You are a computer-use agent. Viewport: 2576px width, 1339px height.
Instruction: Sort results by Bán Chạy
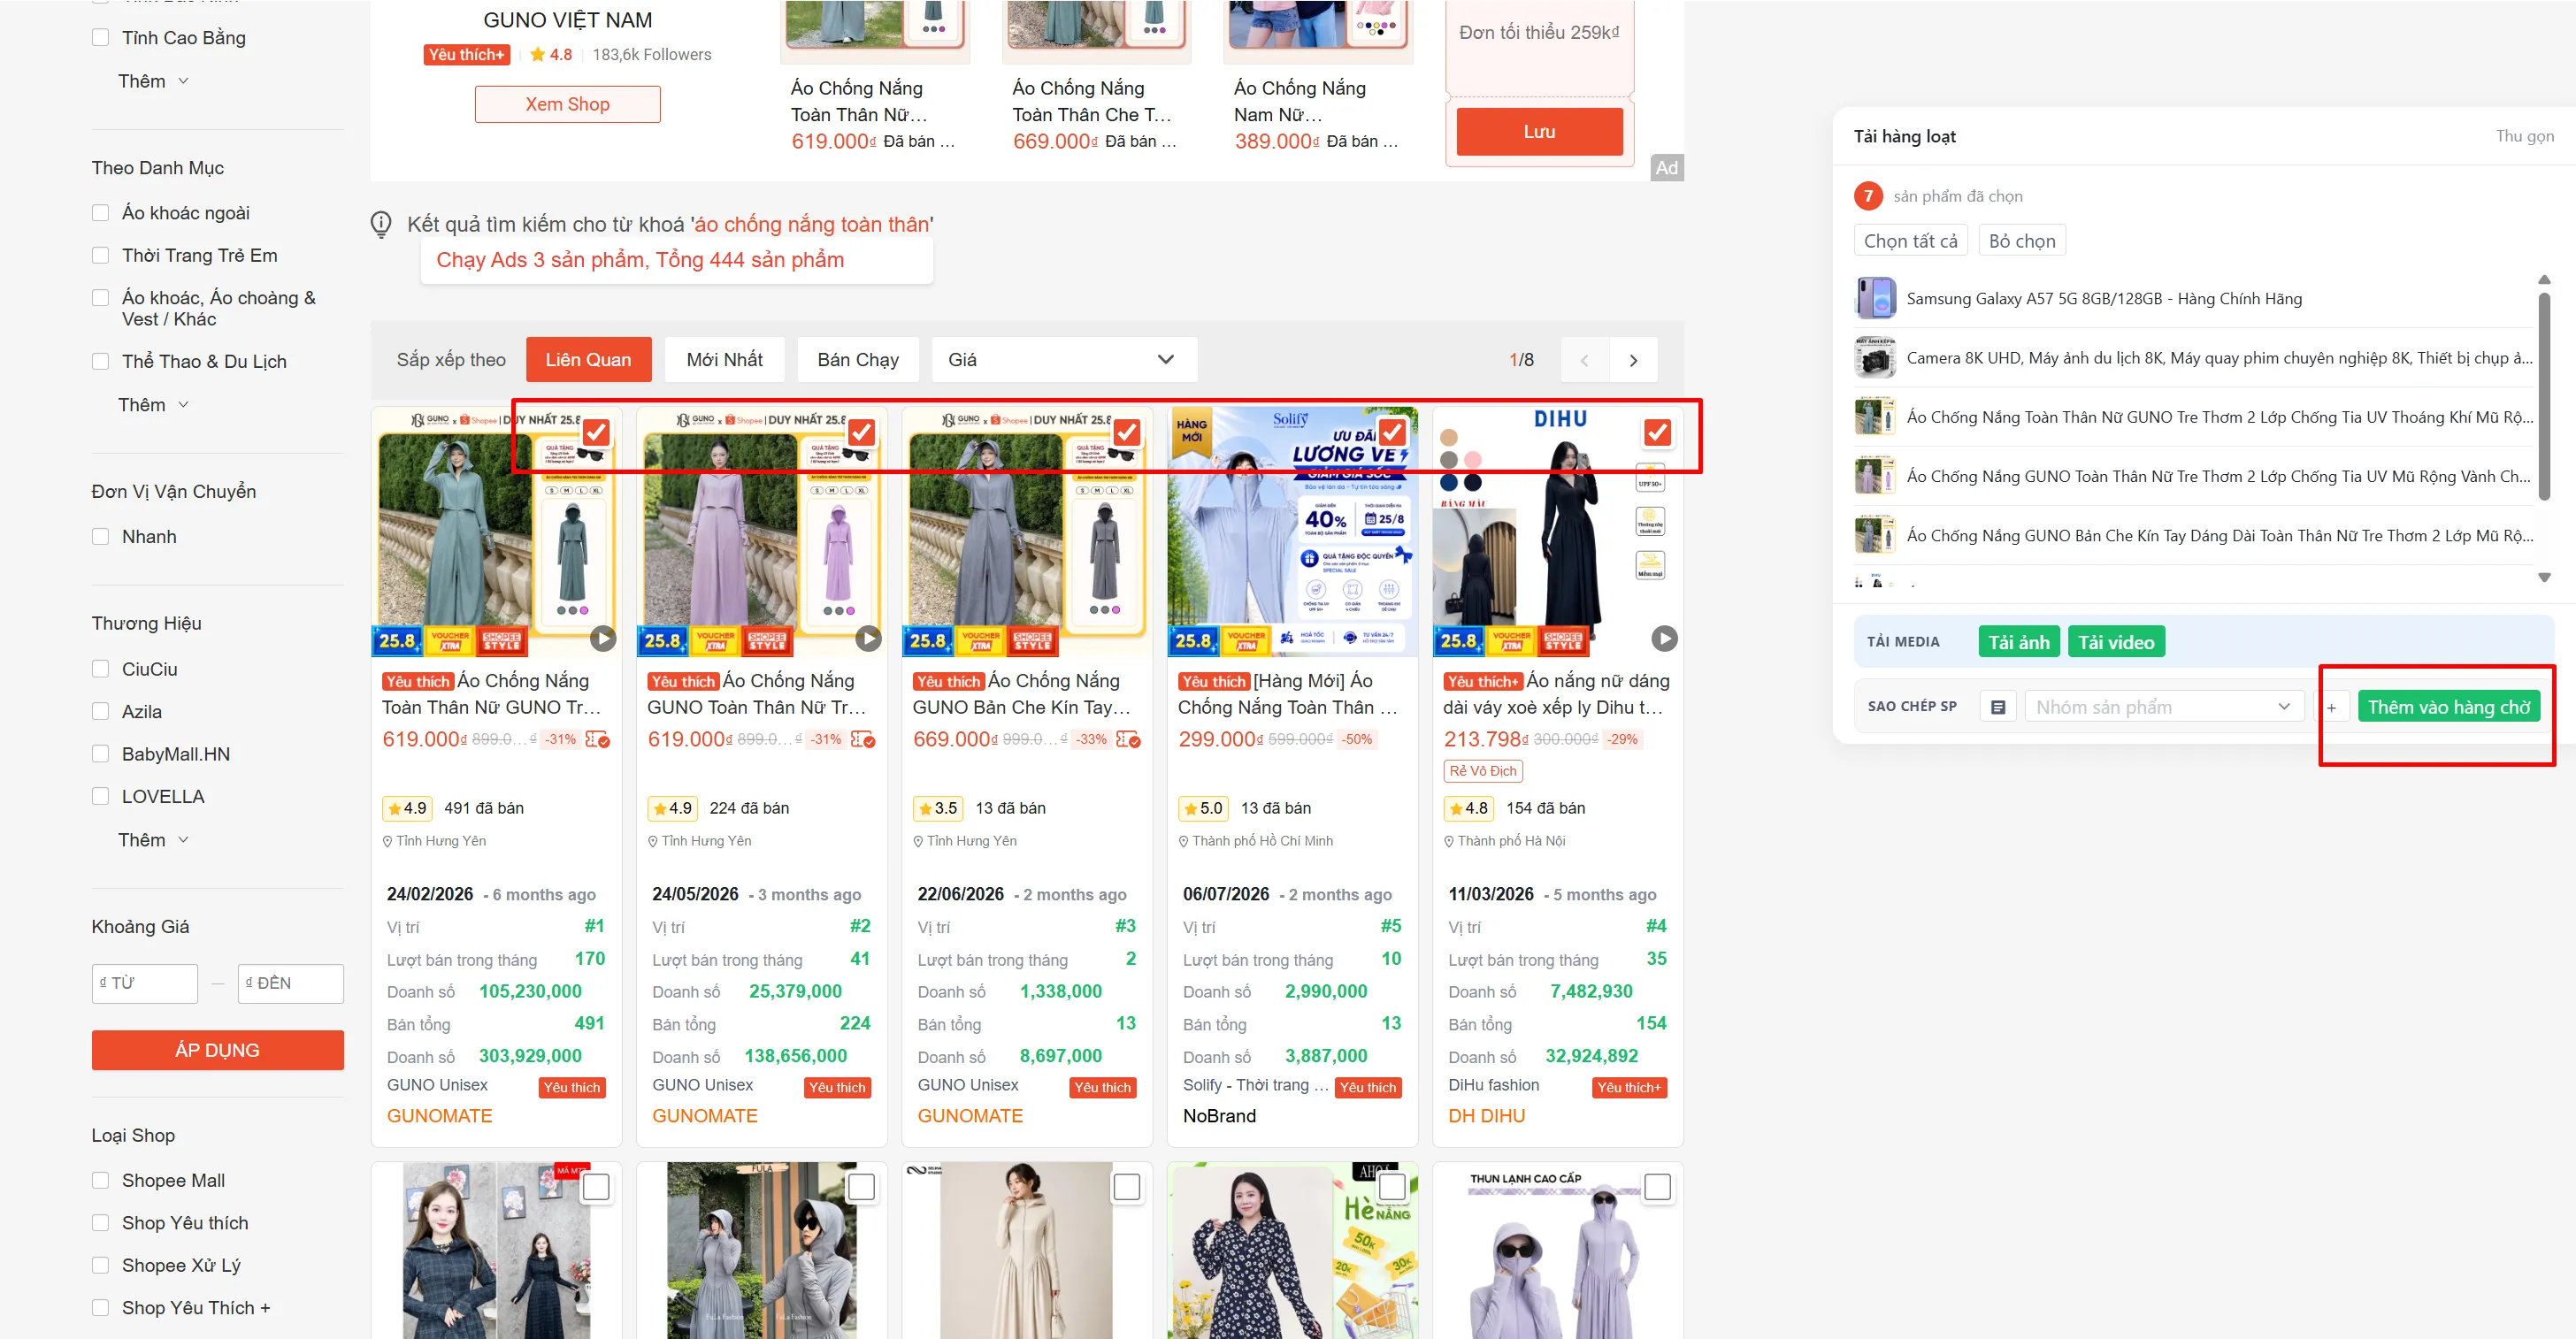(858, 360)
